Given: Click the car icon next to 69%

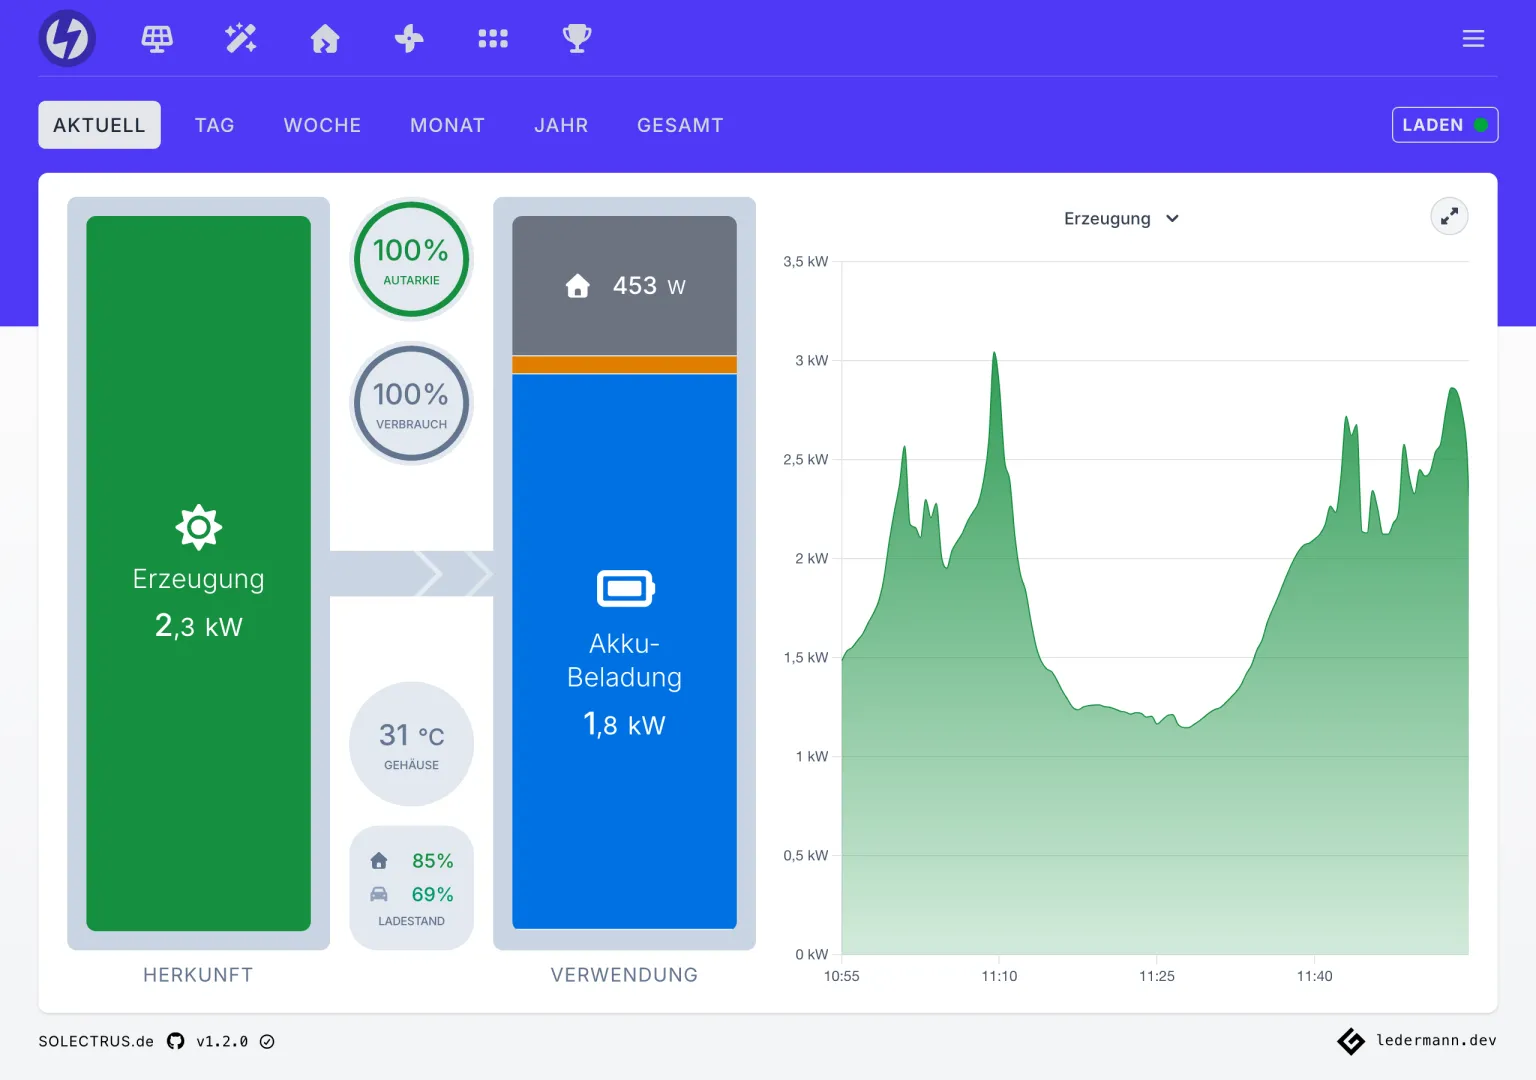Looking at the screenshot, I should pyautogui.click(x=379, y=894).
